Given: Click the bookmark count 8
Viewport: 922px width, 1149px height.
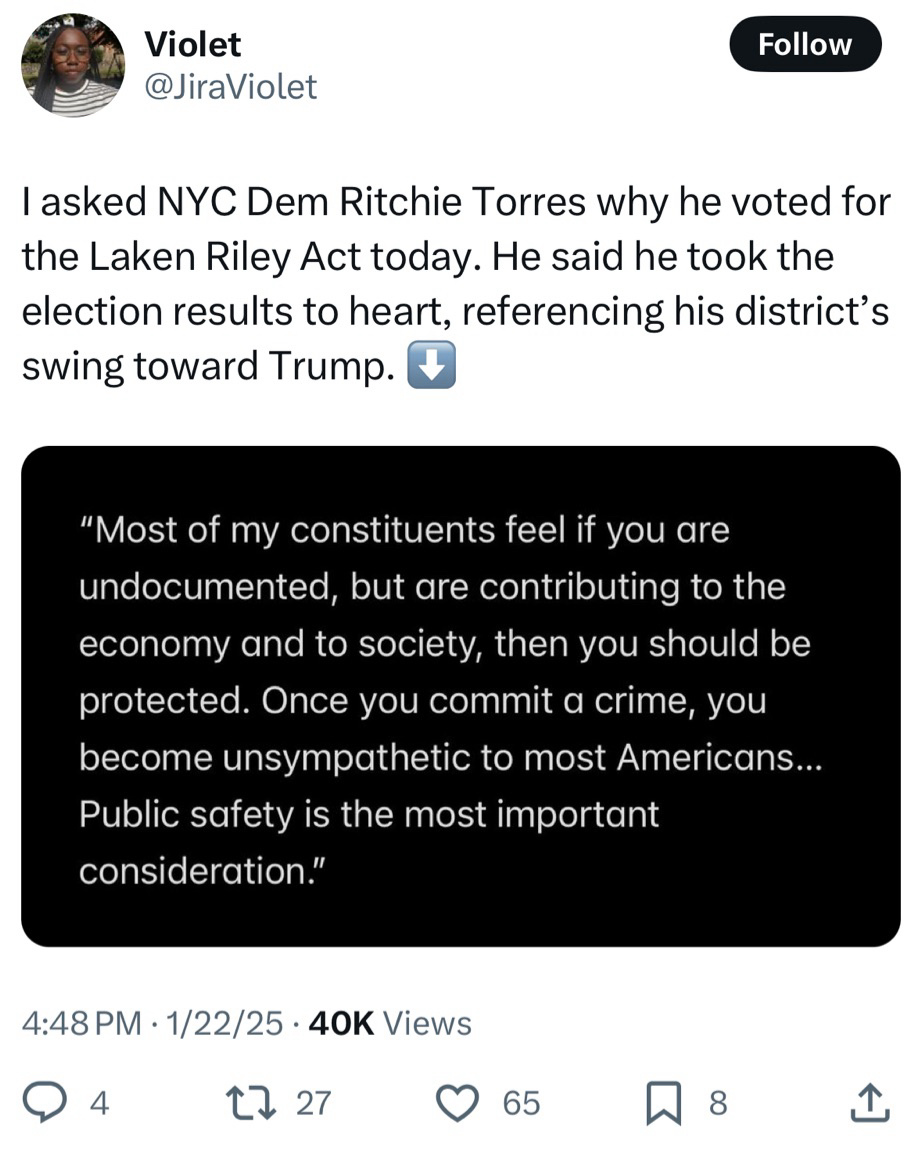Looking at the screenshot, I should 718,1103.
